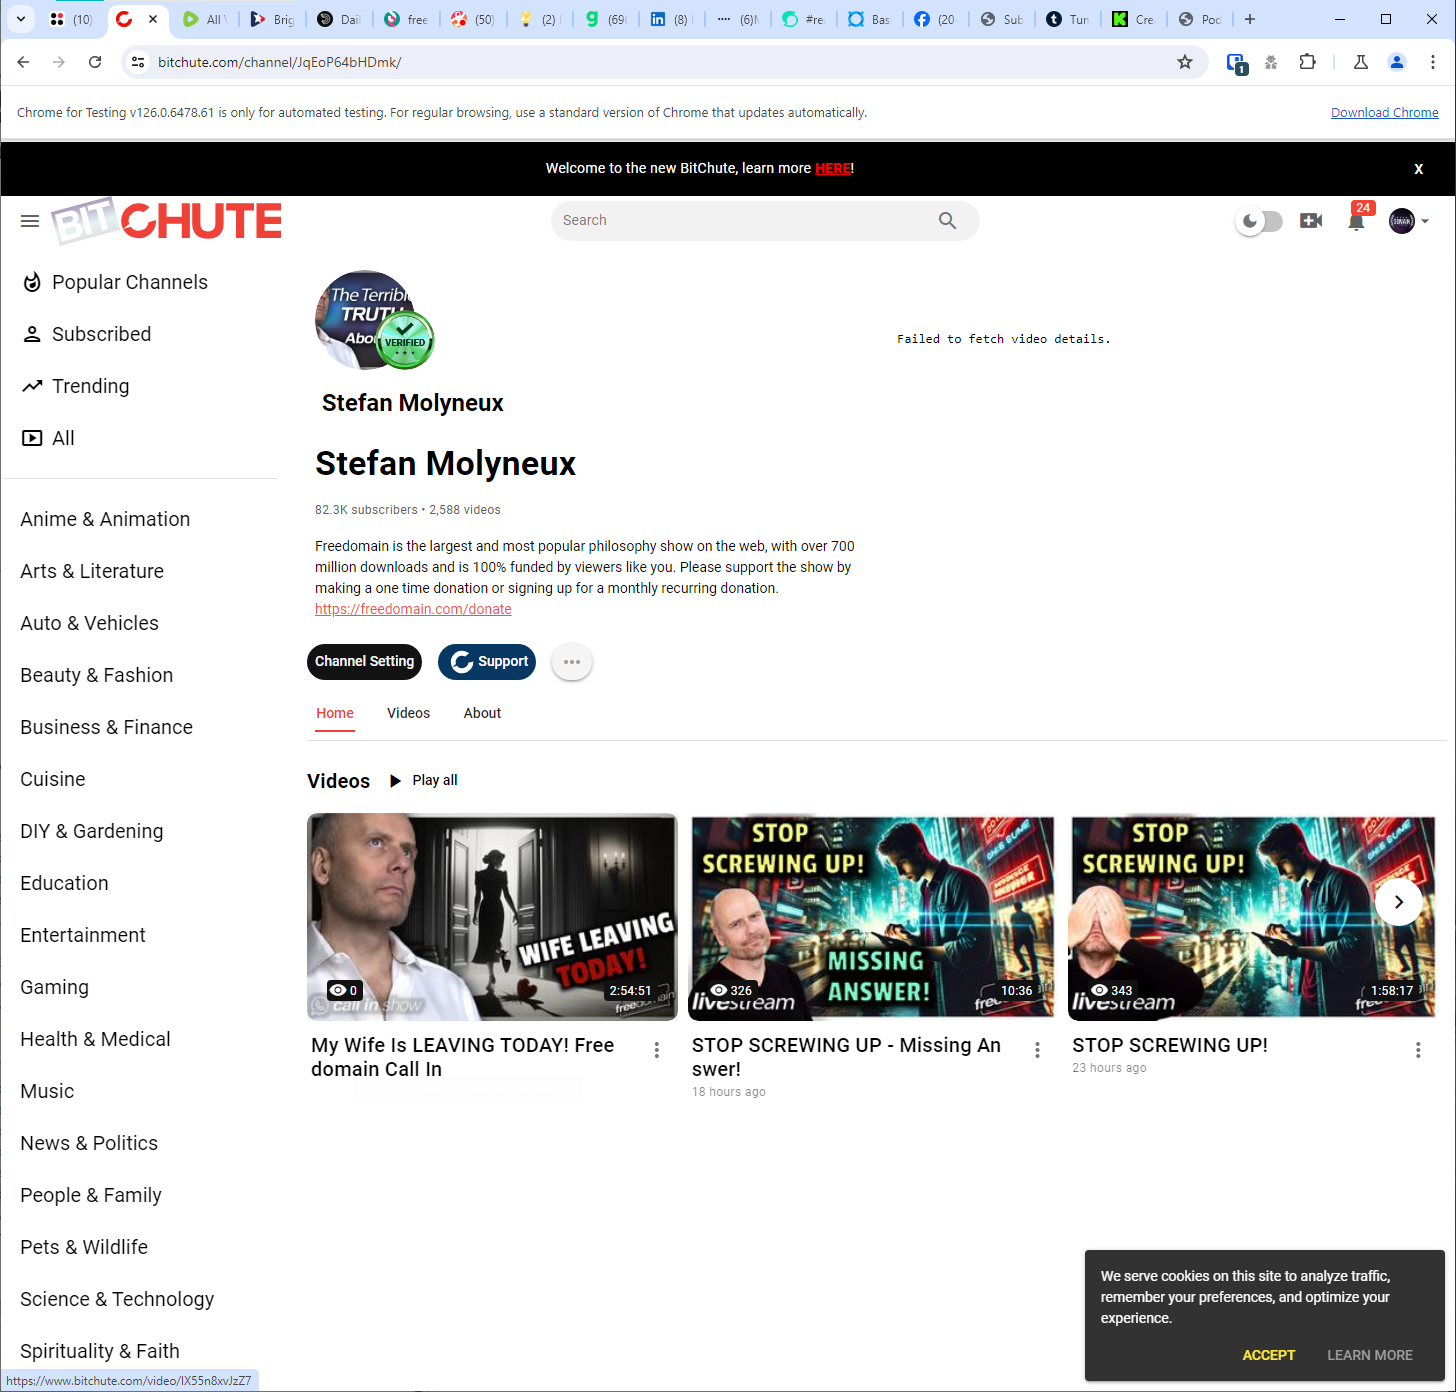Viewport: 1456px width, 1392px height.
Task: Select Entertainment category
Action: pos(83,936)
